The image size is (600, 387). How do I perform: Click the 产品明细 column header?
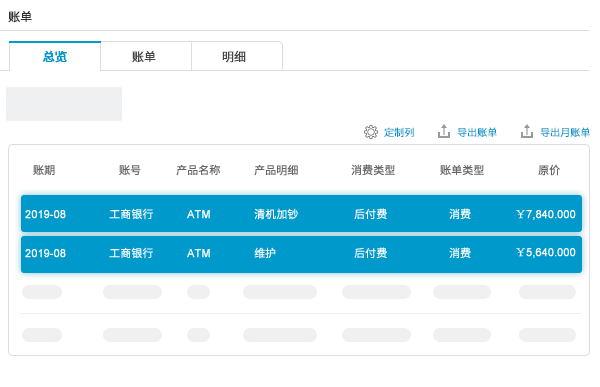[276, 170]
